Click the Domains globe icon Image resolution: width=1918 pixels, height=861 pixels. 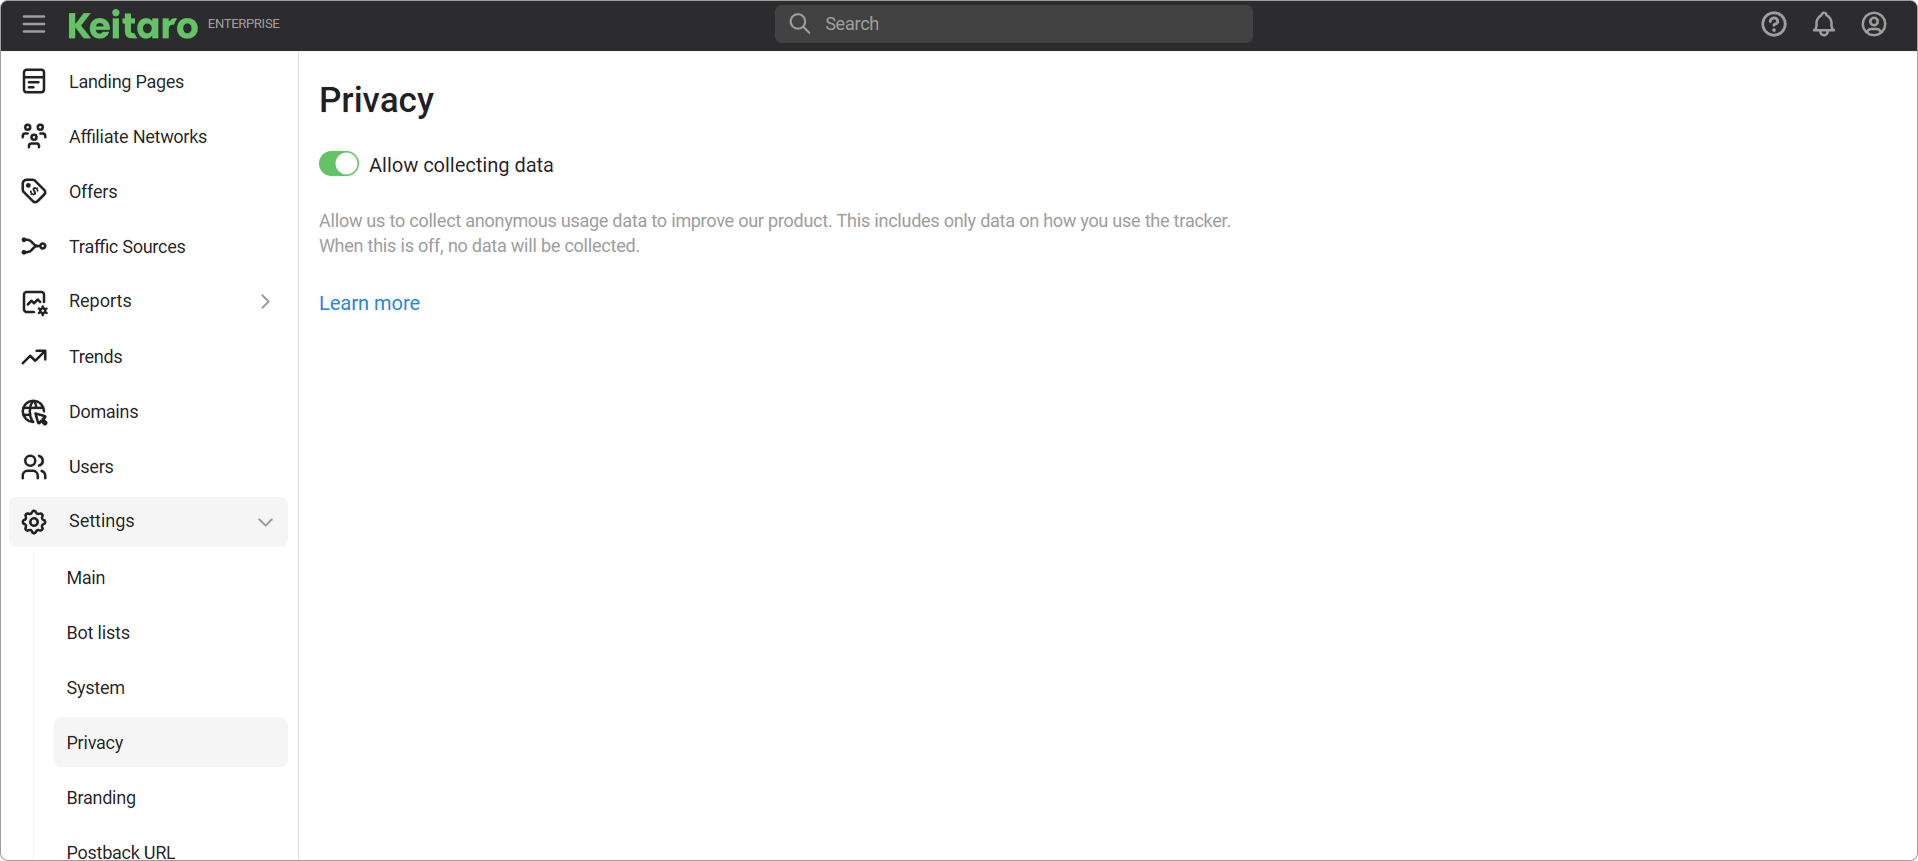[x=34, y=412]
